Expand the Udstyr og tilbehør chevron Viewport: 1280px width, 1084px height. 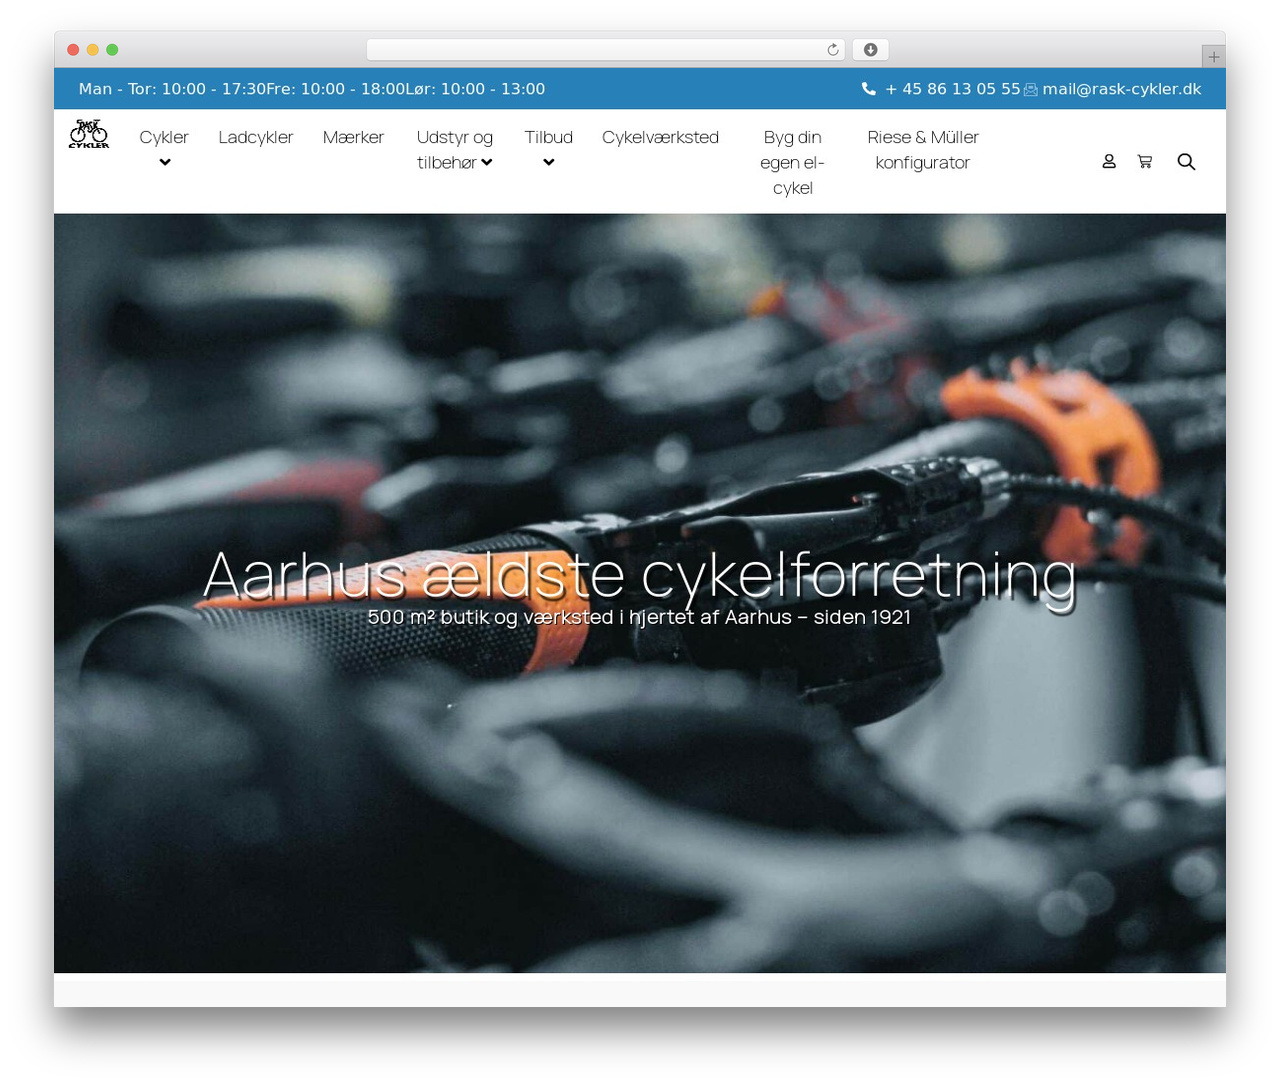487,163
